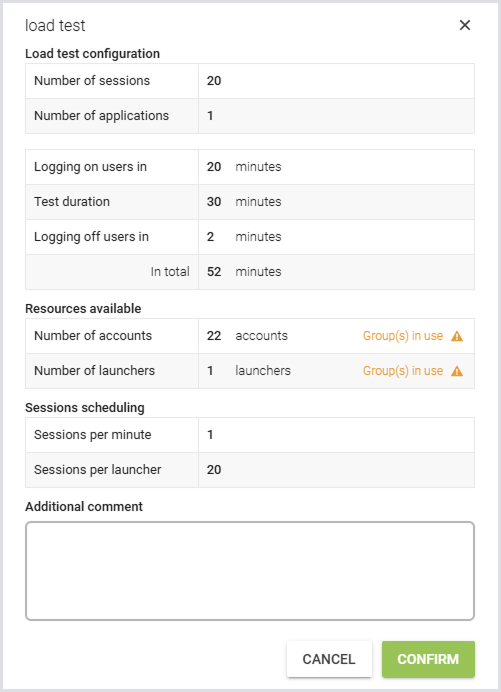The width and height of the screenshot is (501, 692).
Task: Click 'Group(s) in use' in launchers row
Action: pos(403,371)
